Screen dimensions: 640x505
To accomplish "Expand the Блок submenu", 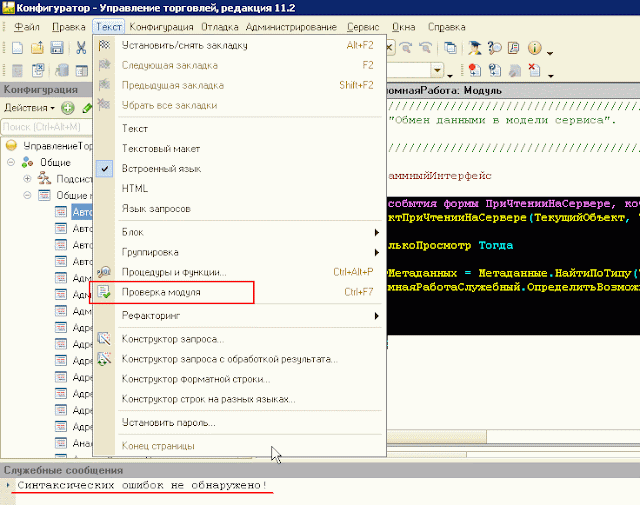I will pyautogui.click(x=239, y=232).
